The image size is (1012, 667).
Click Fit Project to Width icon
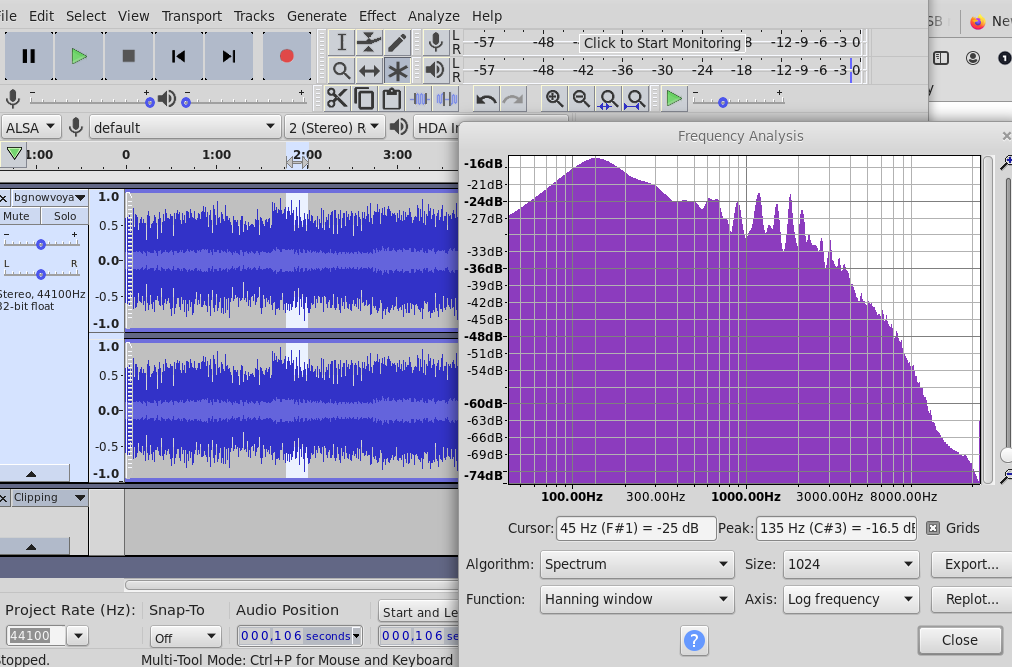pos(636,99)
